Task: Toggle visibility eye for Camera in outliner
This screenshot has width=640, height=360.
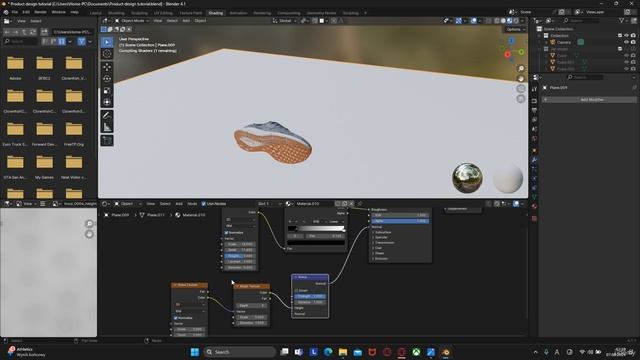Action: [627, 42]
